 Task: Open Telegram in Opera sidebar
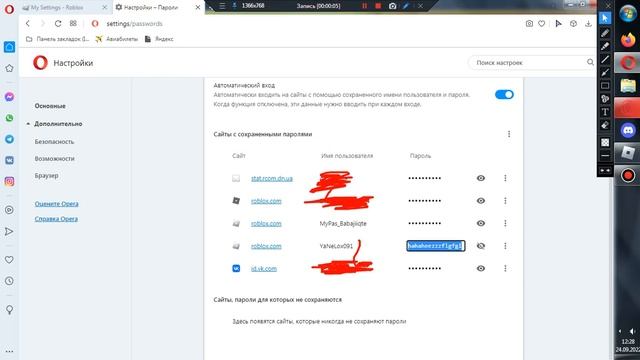(x=9, y=139)
